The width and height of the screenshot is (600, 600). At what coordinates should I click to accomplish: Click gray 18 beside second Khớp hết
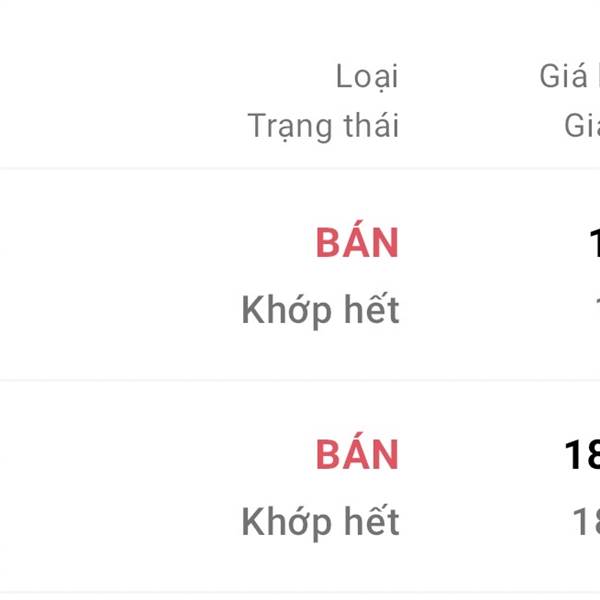[585, 522]
